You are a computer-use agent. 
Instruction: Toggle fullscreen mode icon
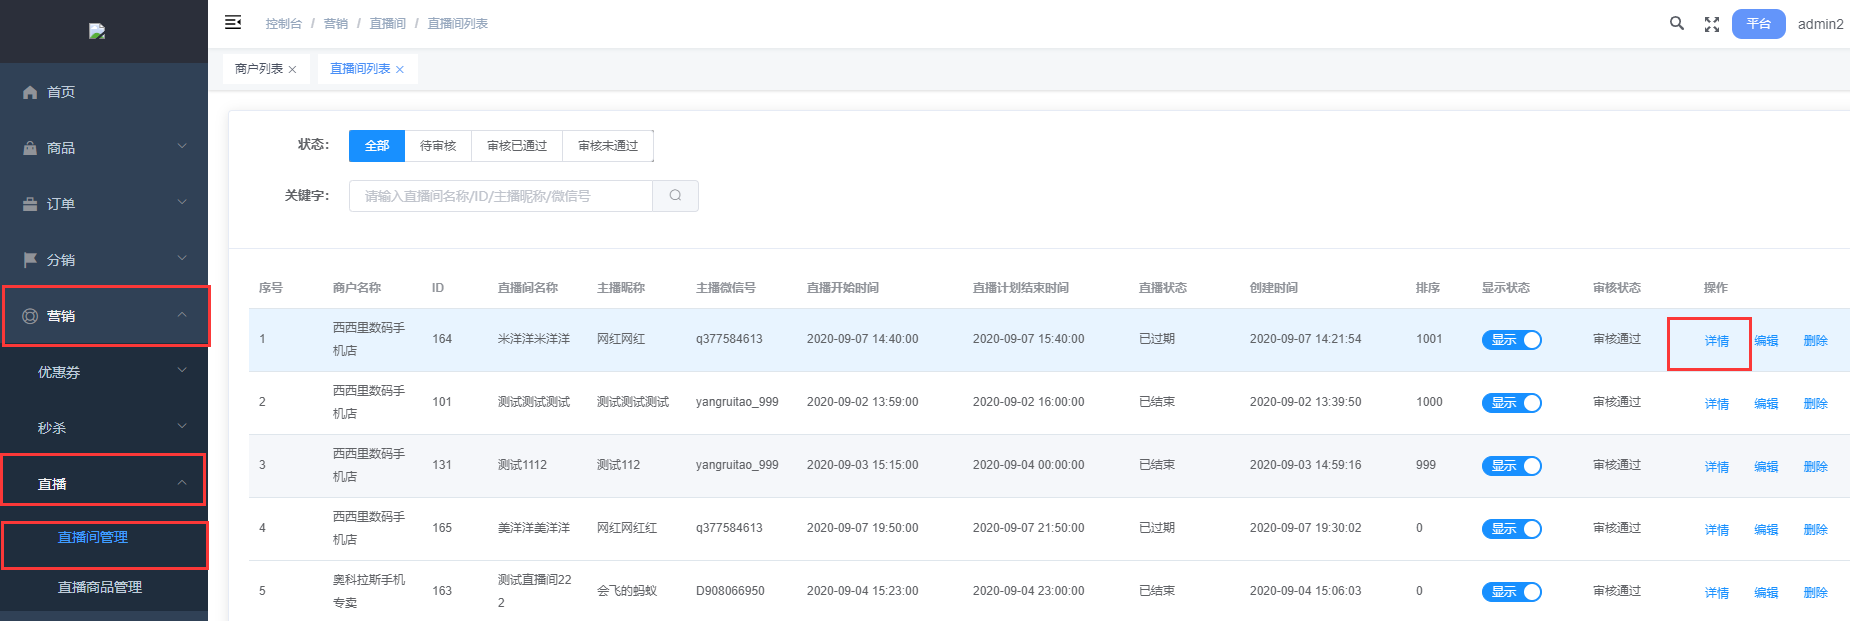click(1712, 24)
